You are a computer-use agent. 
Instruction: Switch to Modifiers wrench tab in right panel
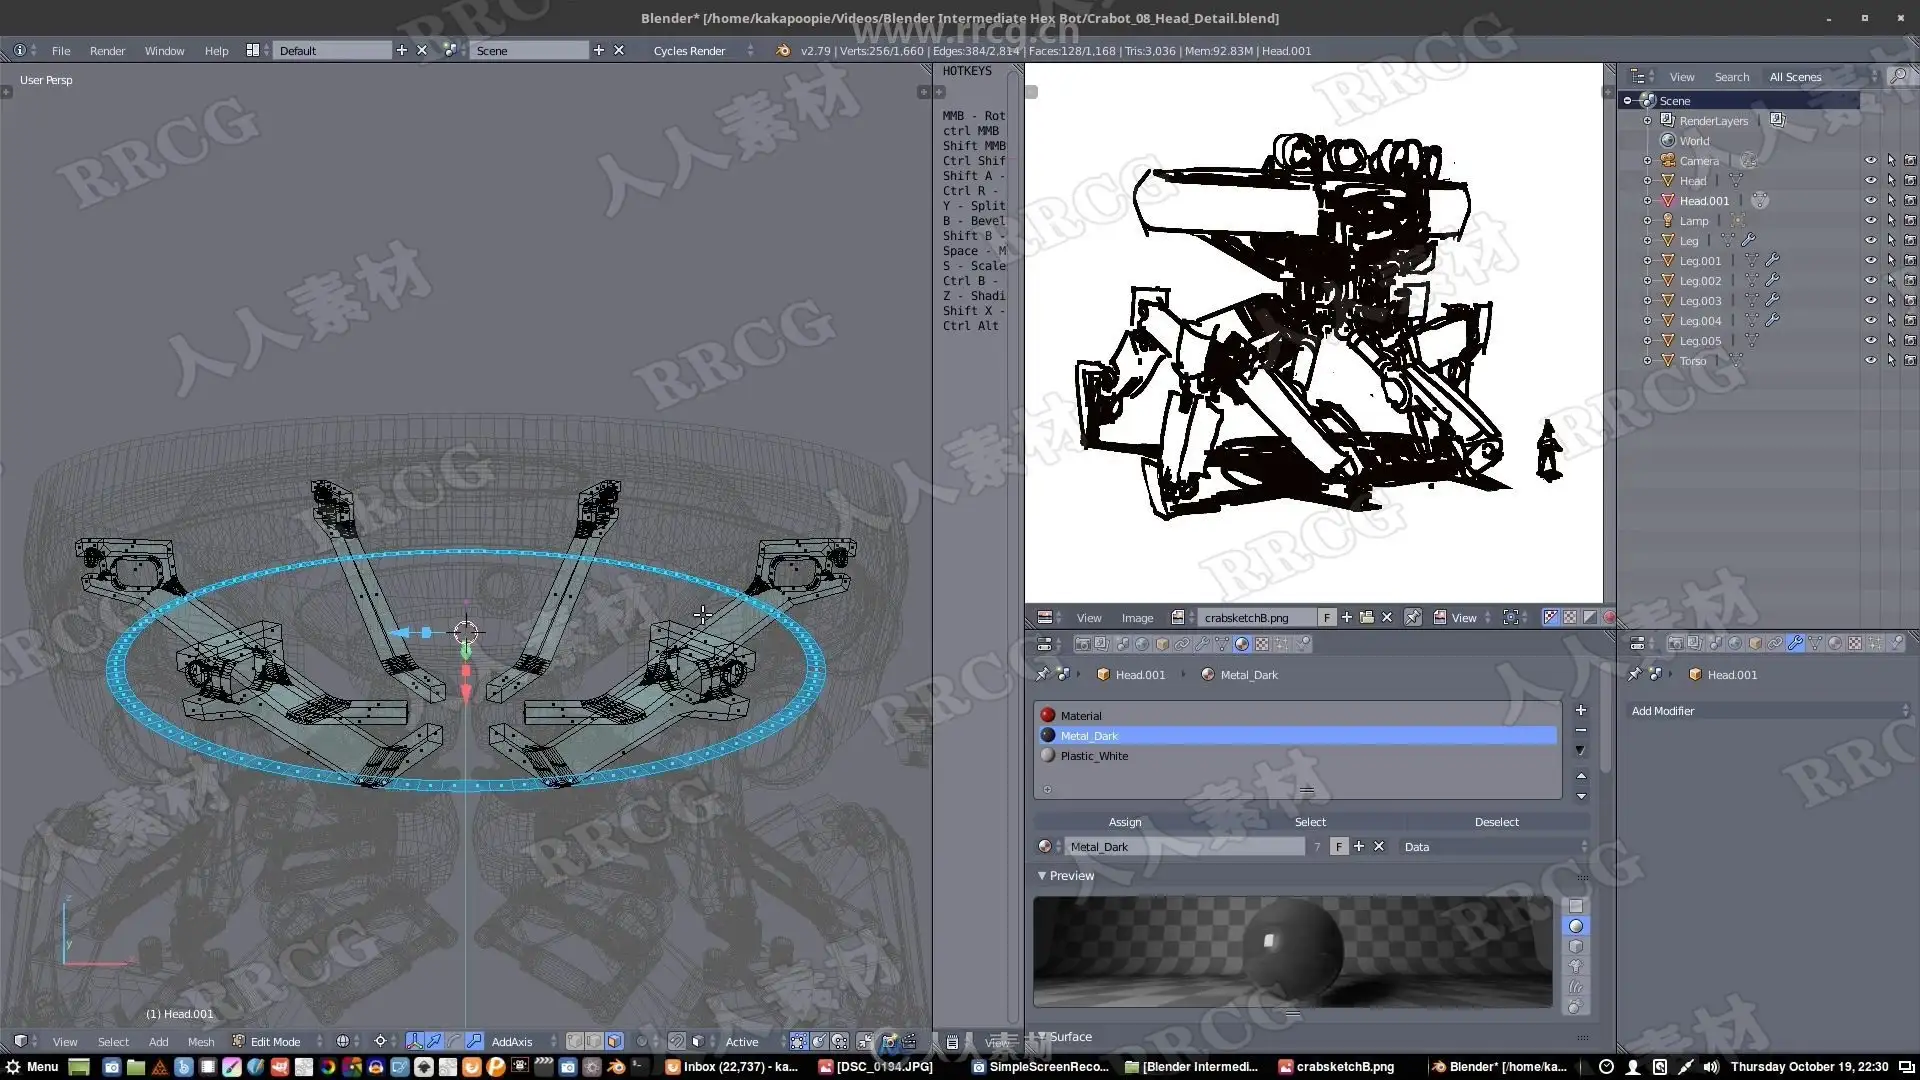(x=1795, y=644)
